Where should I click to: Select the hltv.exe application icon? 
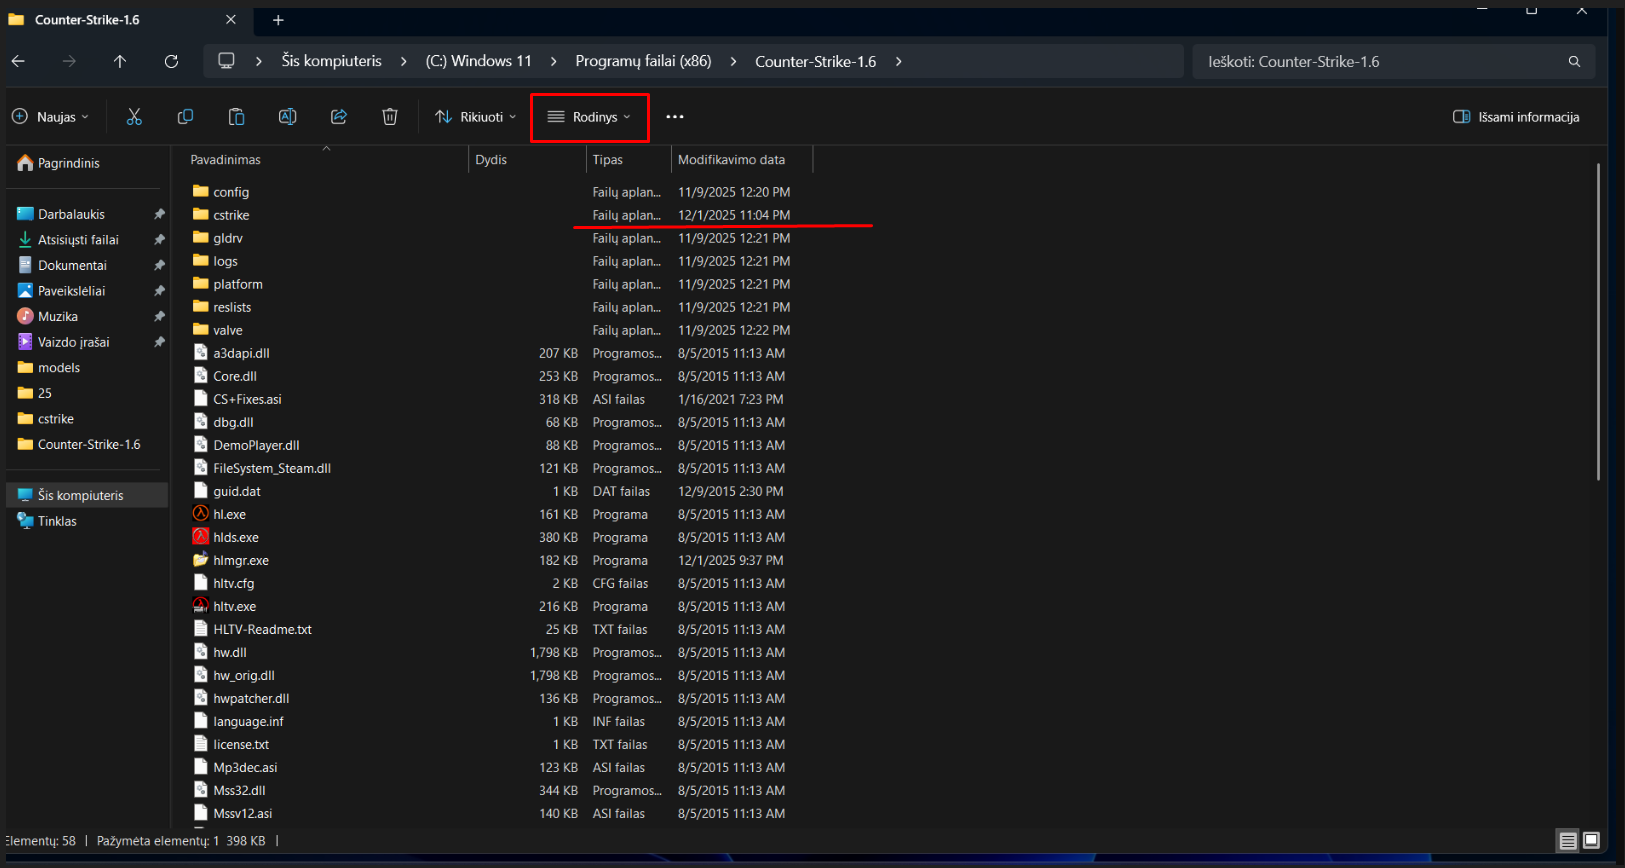pyautogui.click(x=201, y=606)
